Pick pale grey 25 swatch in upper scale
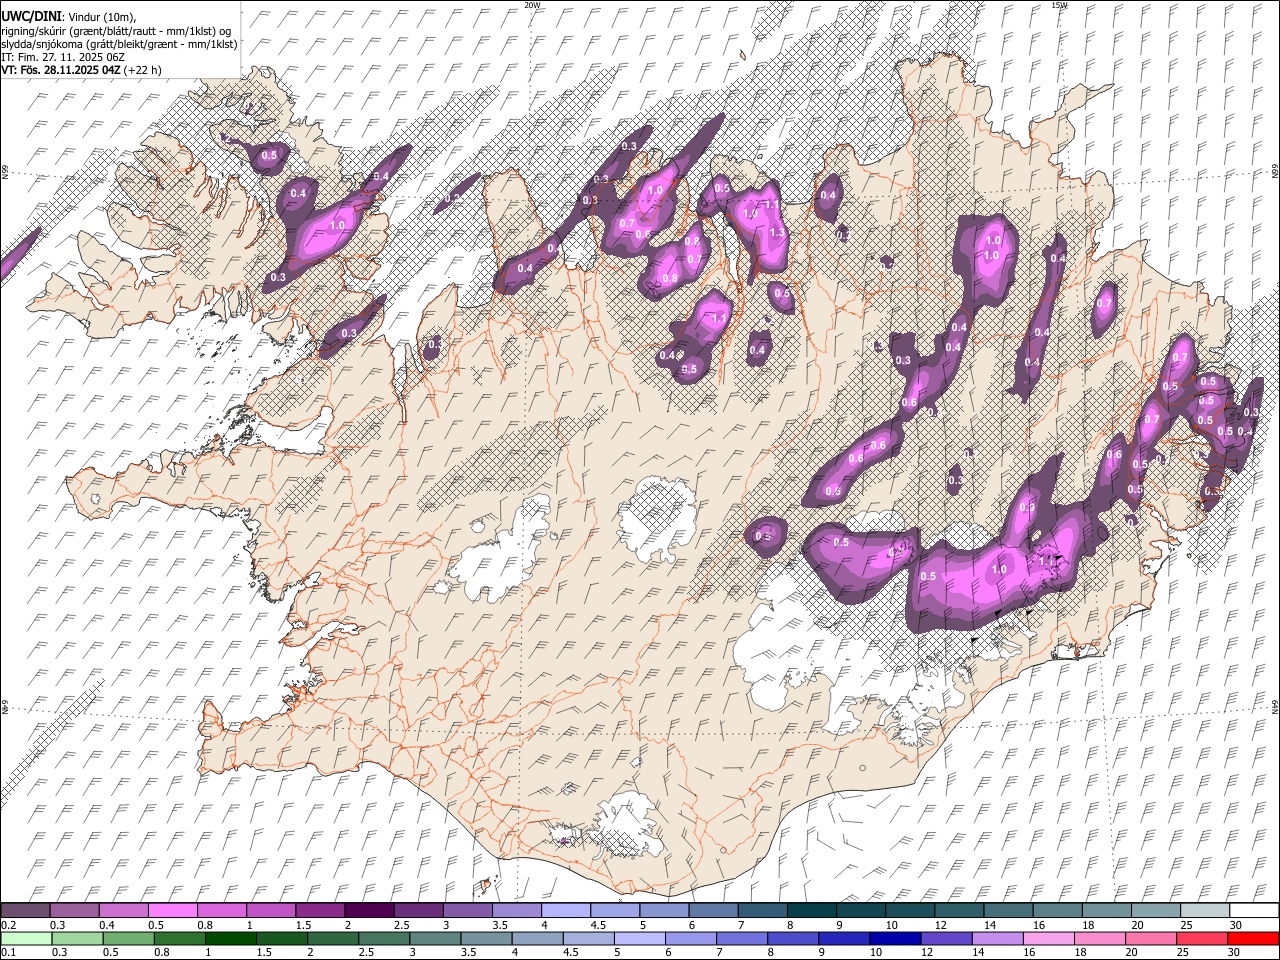 pyautogui.click(x=1204, y=911)
